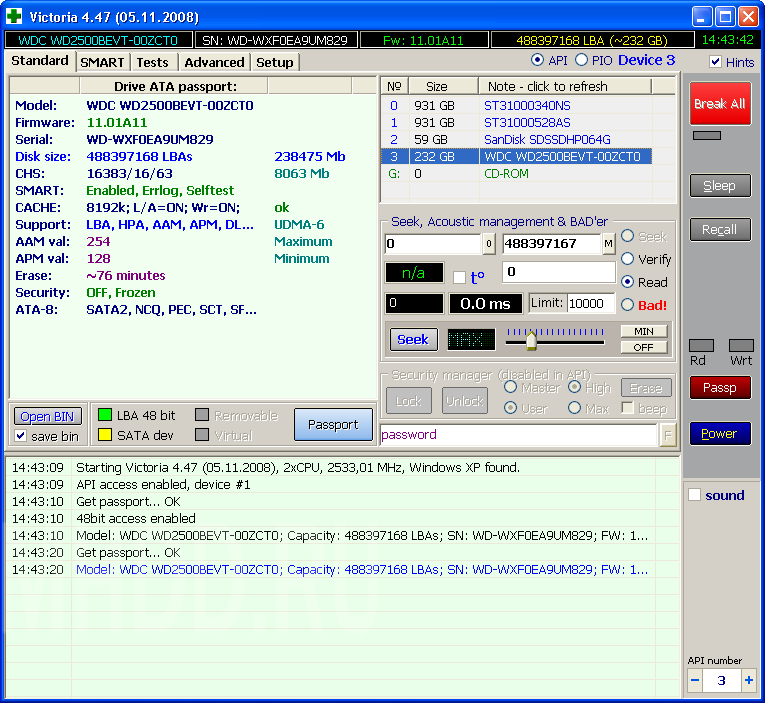
Task: Switch to the Tests tab
Action: (x=153, y=62)
